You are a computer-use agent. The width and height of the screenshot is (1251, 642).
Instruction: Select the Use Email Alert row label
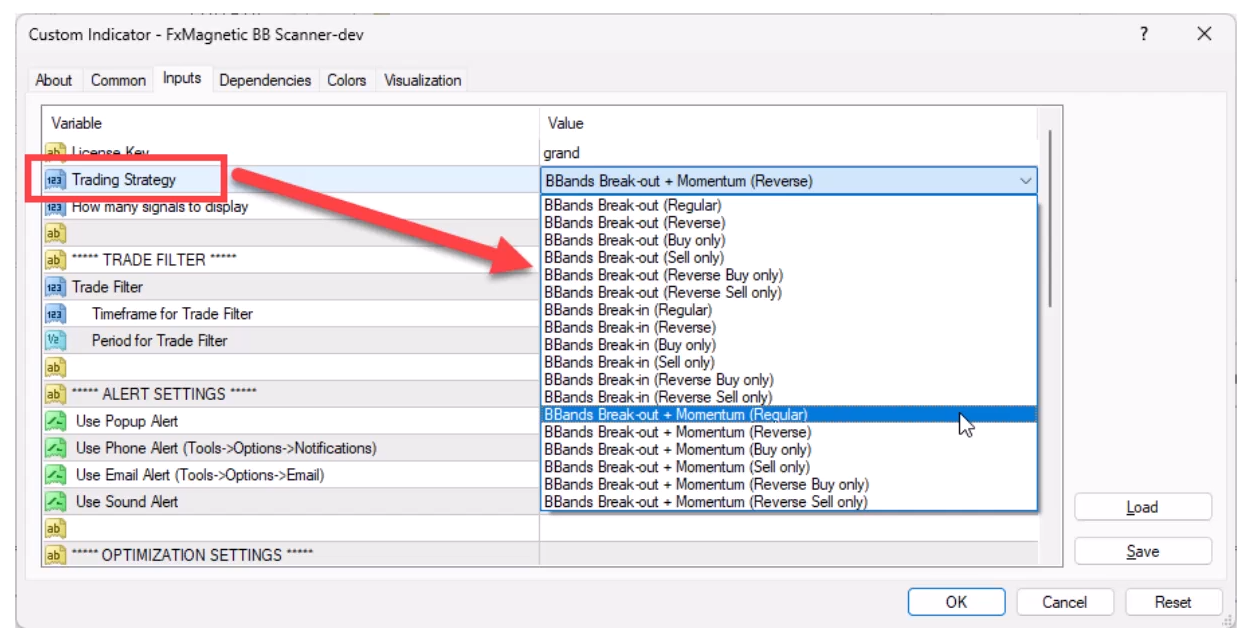pos(200,475)
